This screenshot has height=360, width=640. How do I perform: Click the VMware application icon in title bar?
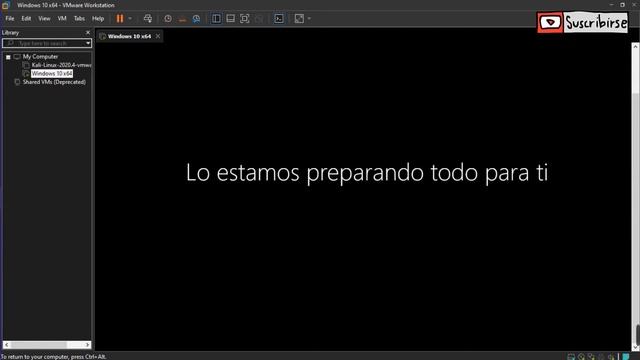[x=5, y=5]
